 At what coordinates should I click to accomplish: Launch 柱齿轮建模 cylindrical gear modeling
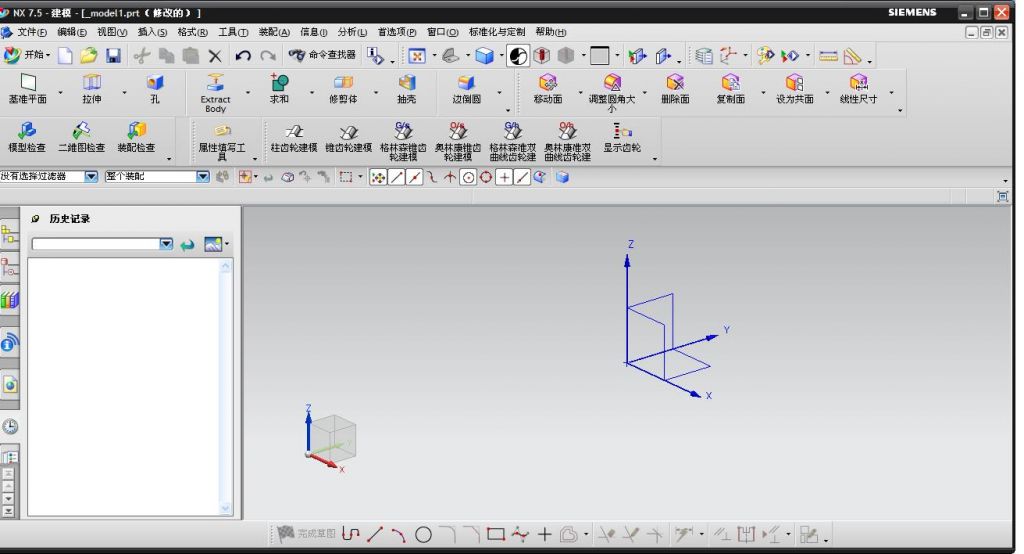(293, 135)
